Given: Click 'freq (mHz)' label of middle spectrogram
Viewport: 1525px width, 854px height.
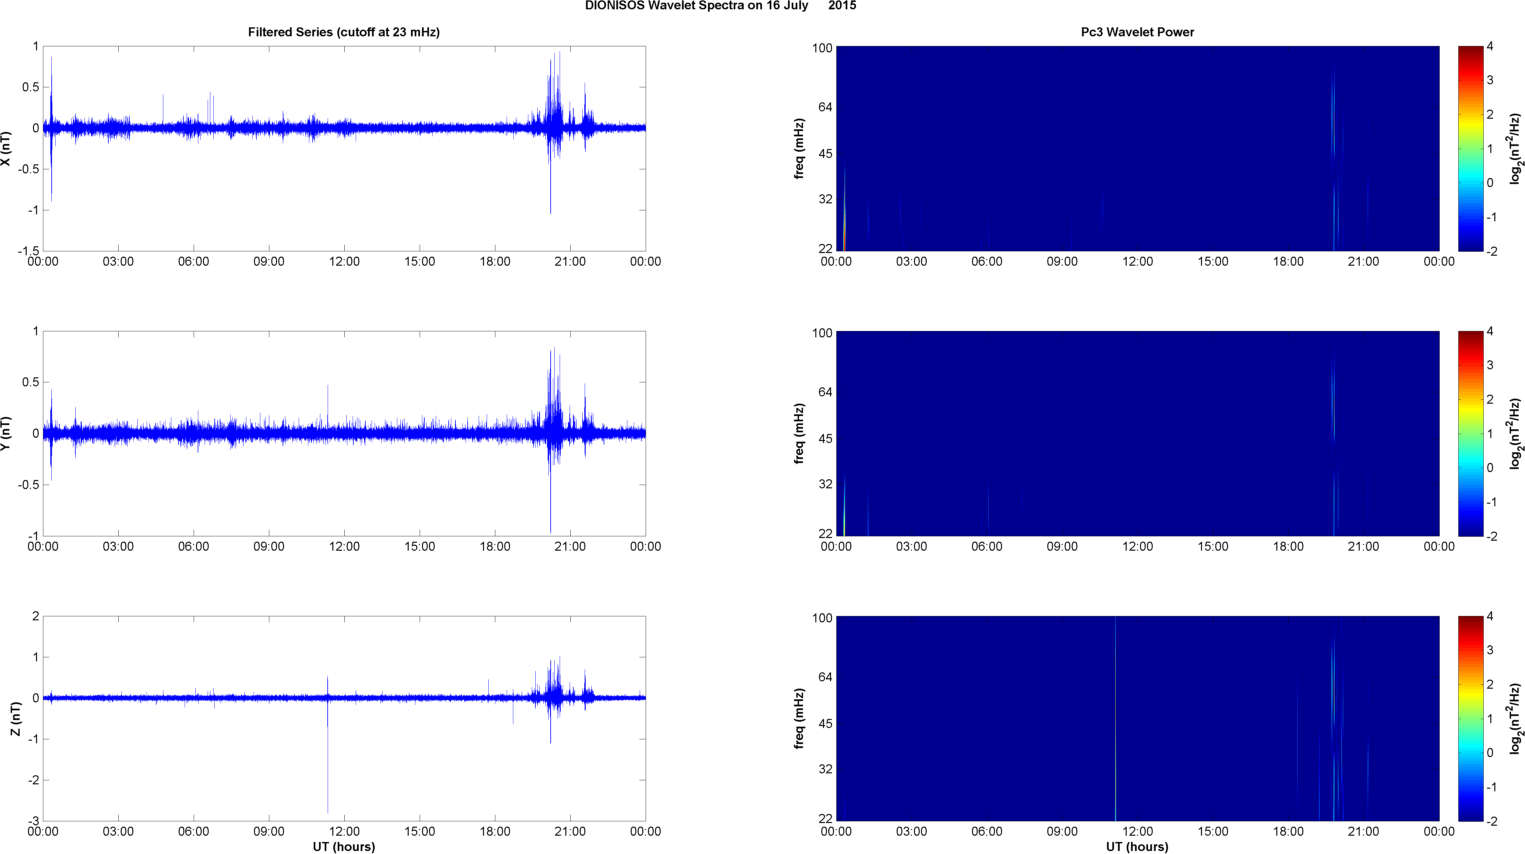Looking at the screenshot, I should (799, 433).
